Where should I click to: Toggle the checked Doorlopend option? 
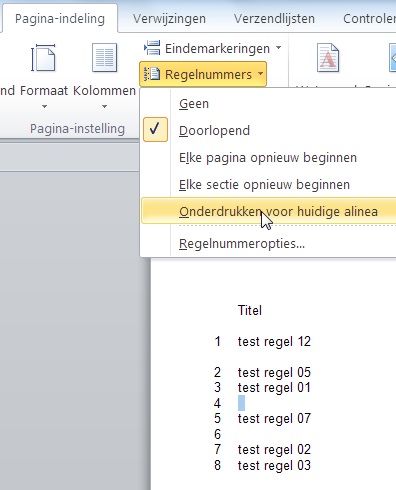pos(214,131)
